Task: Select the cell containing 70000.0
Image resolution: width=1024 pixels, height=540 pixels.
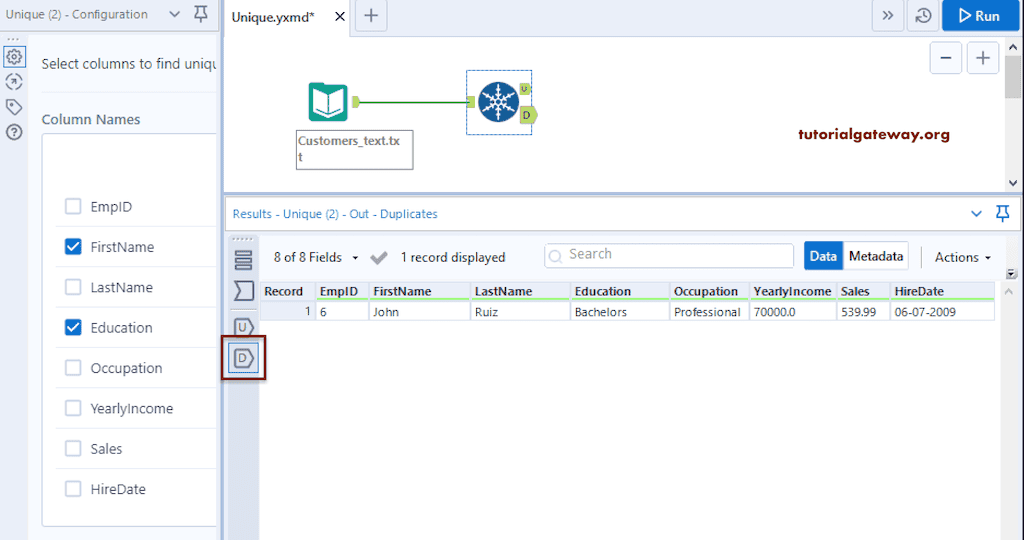Action: [x=793, y=312]
